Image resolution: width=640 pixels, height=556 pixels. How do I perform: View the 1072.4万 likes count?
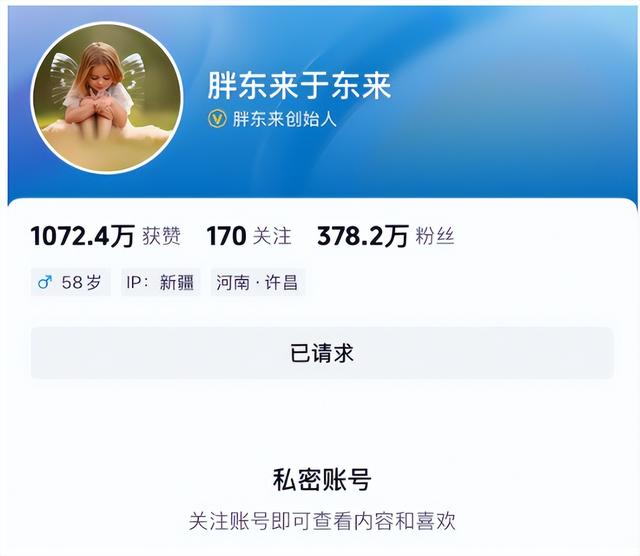(82, 236)
